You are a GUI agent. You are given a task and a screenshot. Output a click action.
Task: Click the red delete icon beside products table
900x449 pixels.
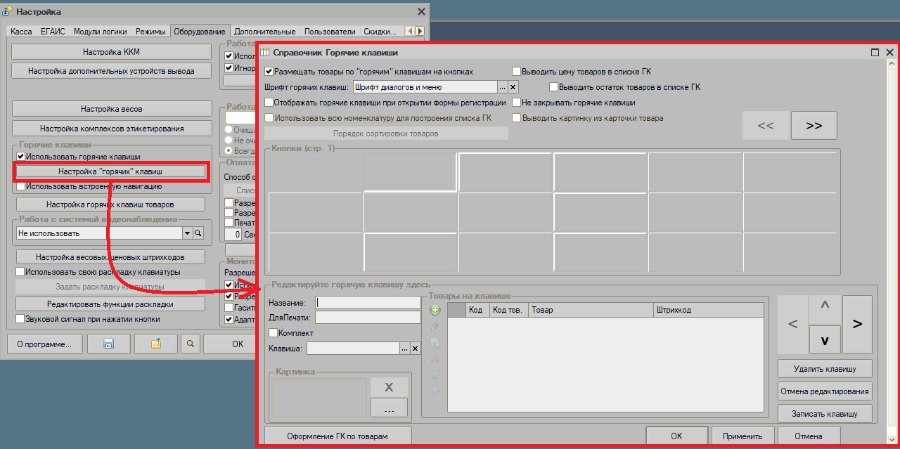pyautogui.click(x=435, y=358)
